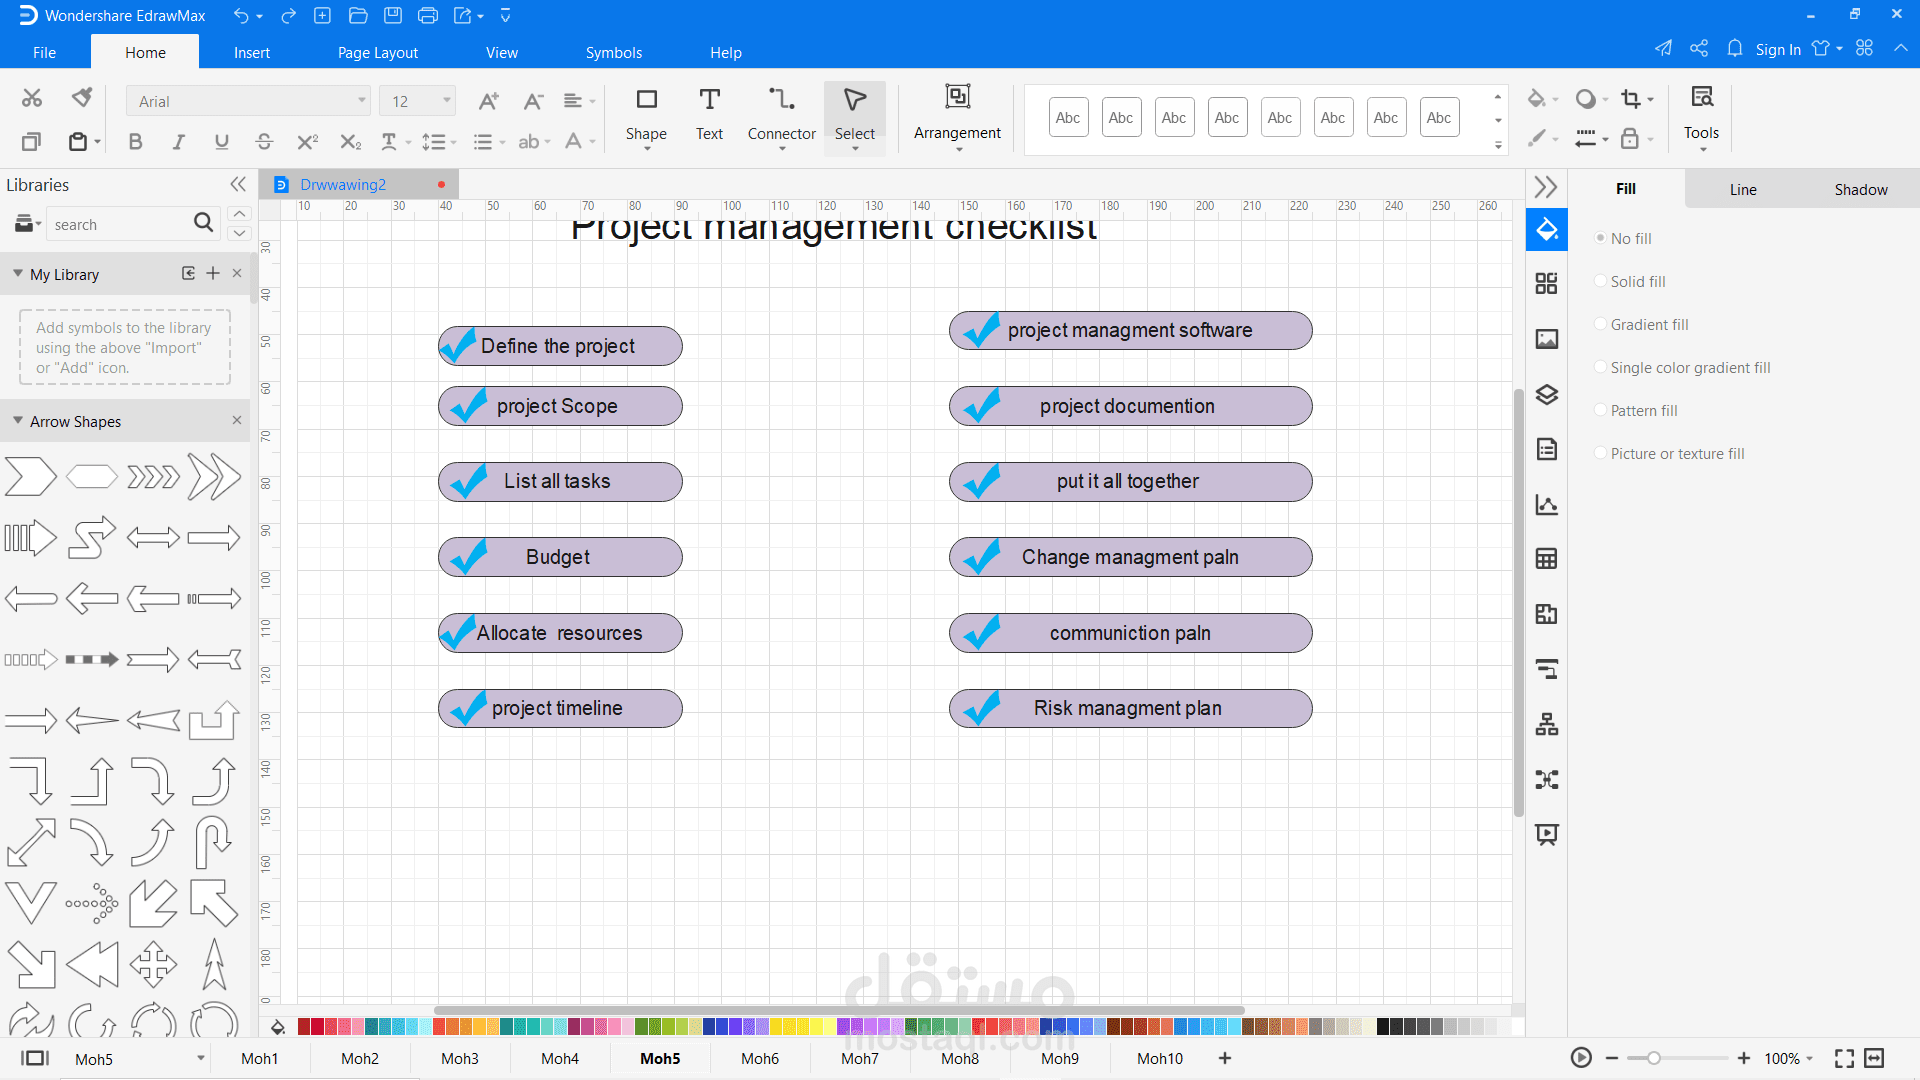The image size is (1920, 1080).
Task: Collapse the Libraries panel with double chevron
Action: 238,184
